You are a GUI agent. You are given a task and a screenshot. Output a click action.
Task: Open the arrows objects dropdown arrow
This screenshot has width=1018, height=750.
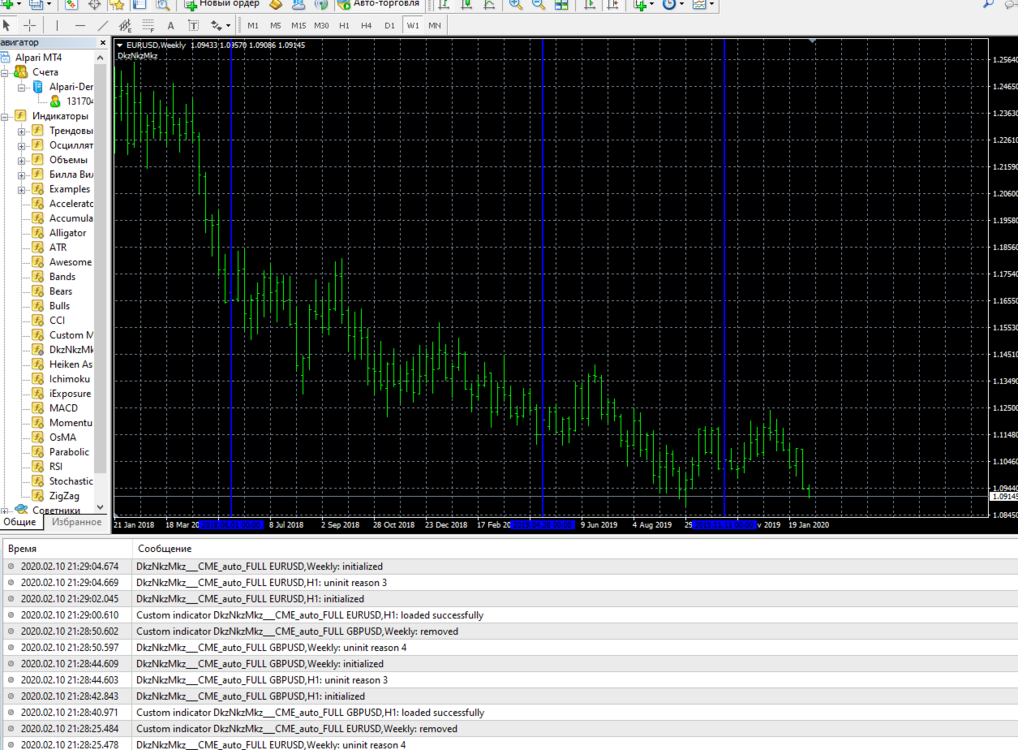pyautogui.click(x=228, y=26)
